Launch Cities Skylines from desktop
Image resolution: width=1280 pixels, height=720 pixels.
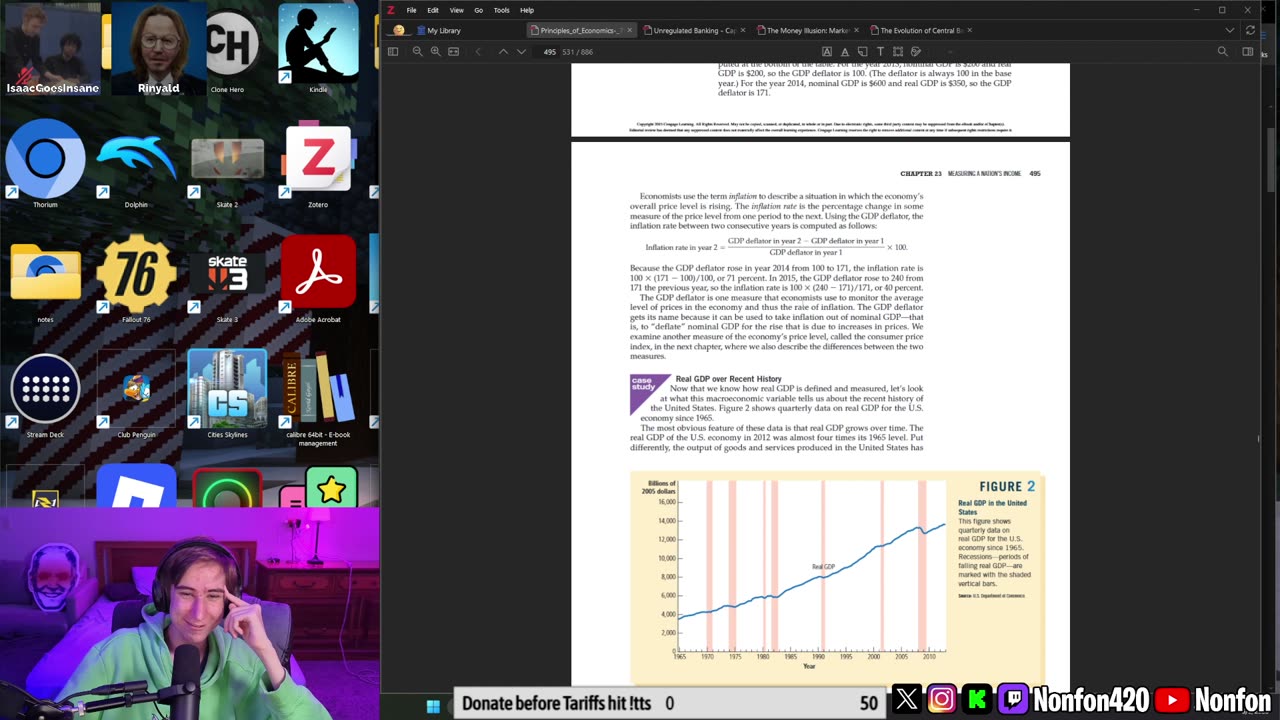coord(227,395)
